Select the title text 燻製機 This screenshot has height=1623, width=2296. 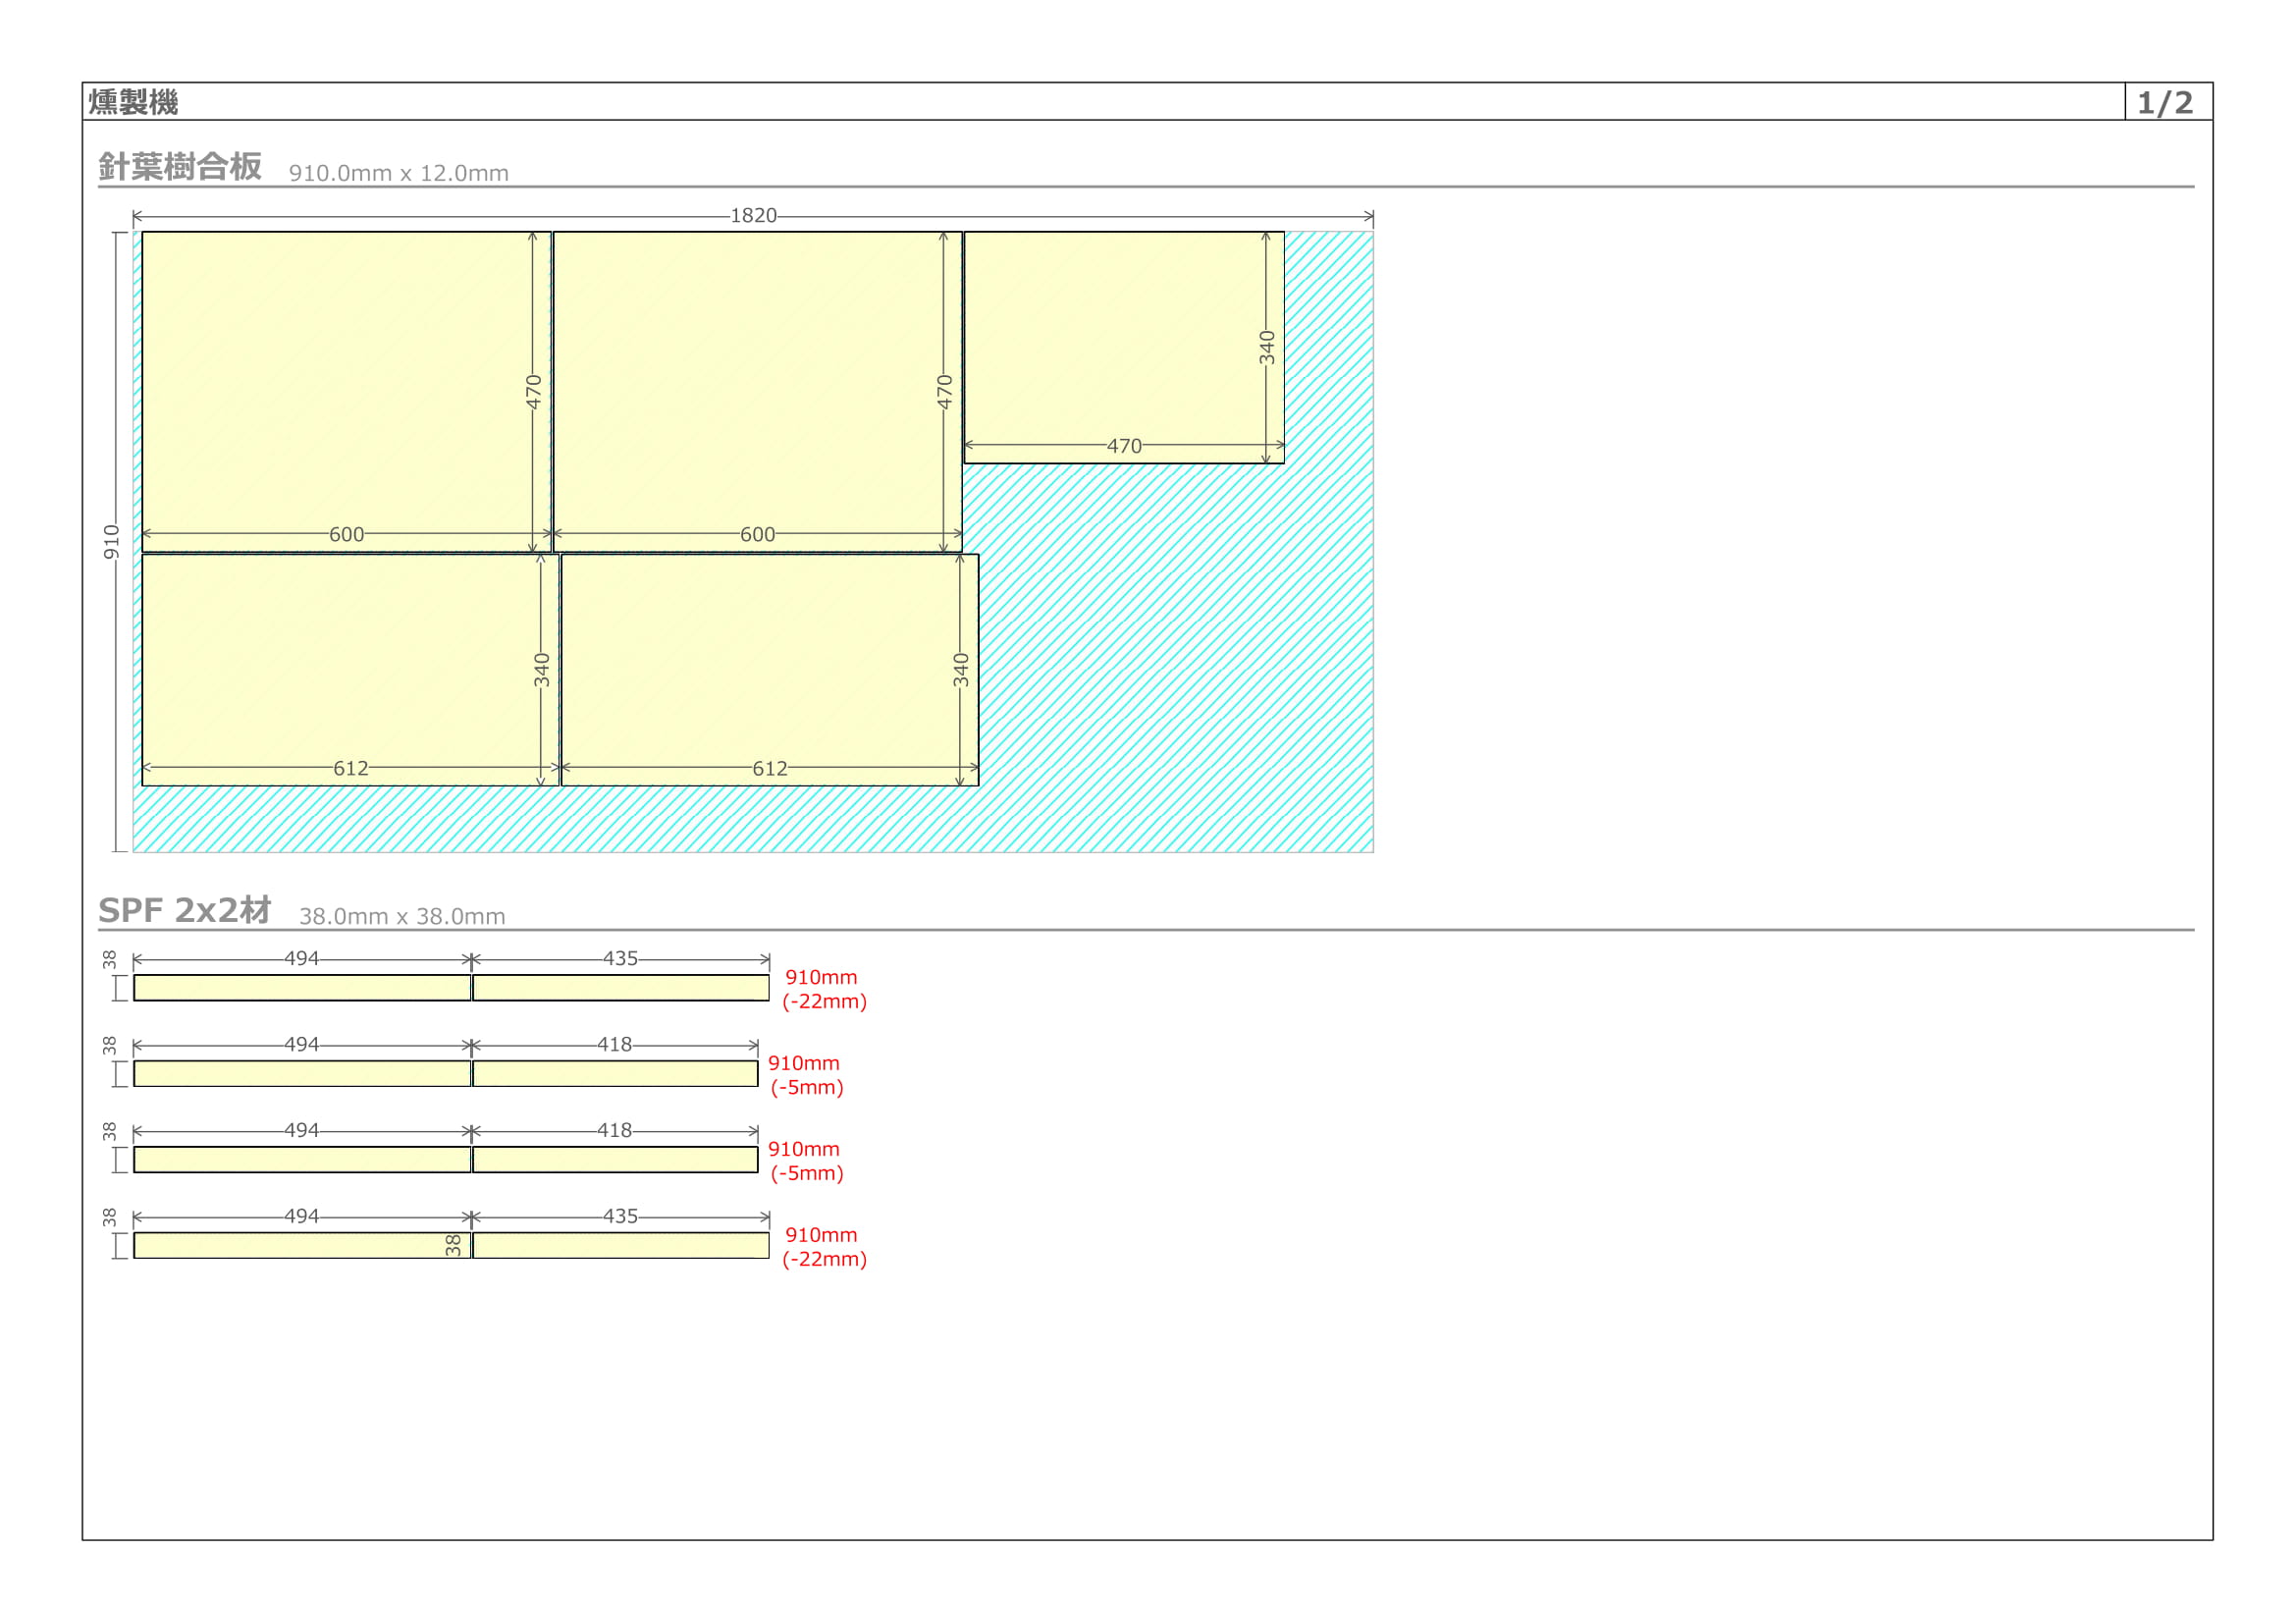tap(133, 102)
